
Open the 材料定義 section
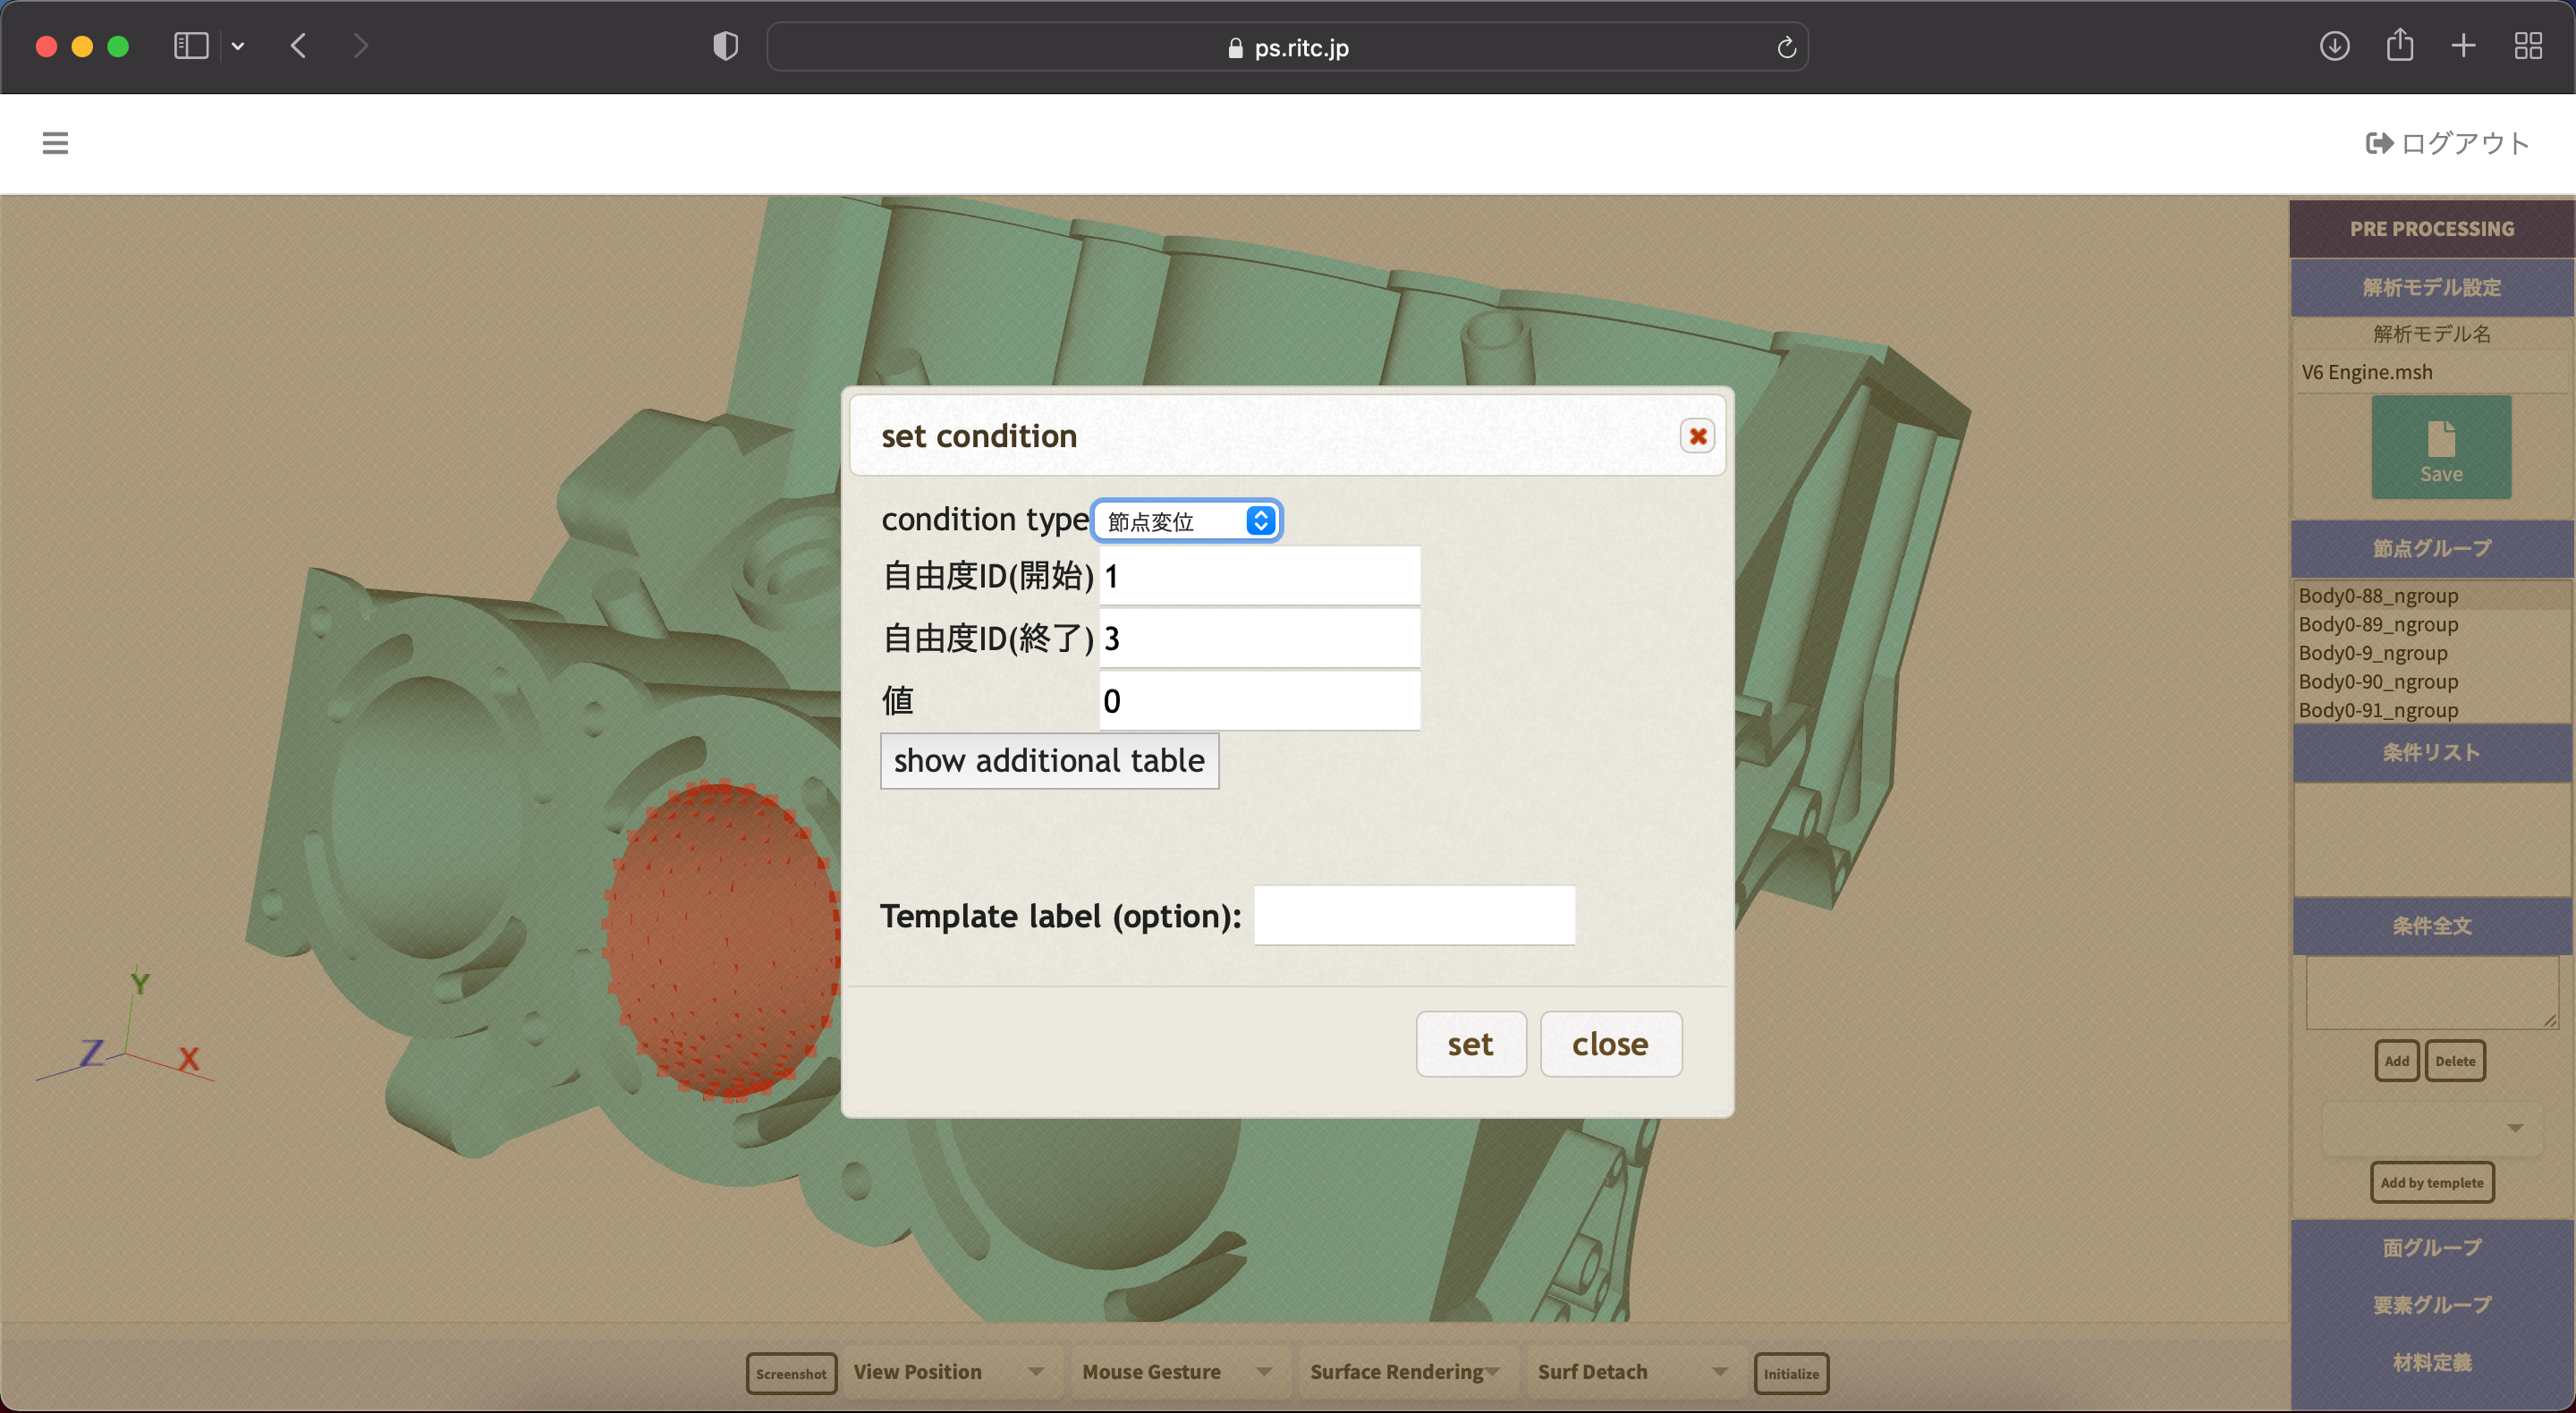point(2431,1362)
